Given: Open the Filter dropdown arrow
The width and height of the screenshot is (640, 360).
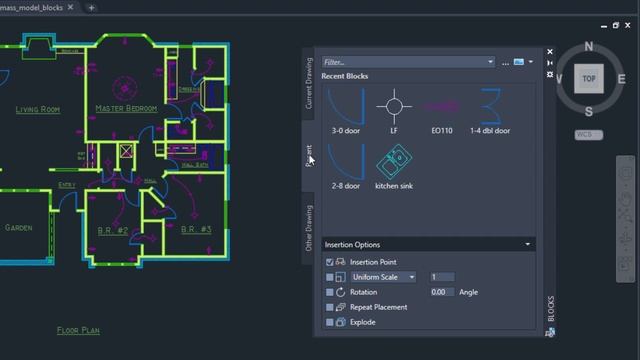Looking at the screenshot, I should (490, 62).
